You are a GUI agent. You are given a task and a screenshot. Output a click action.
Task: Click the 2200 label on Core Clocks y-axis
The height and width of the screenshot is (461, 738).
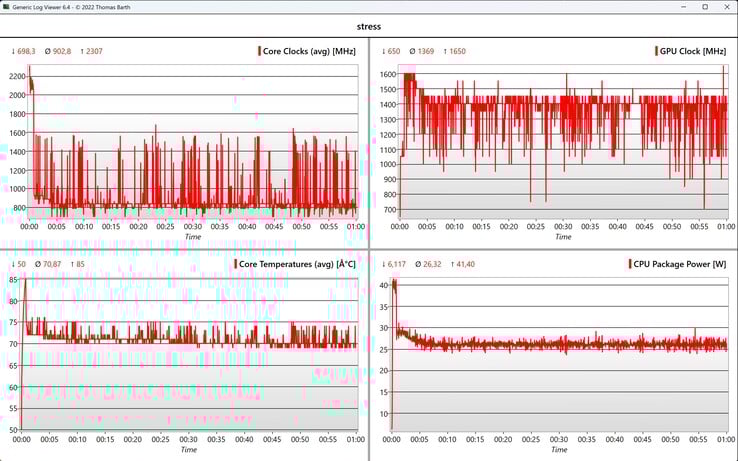[17, 76]
